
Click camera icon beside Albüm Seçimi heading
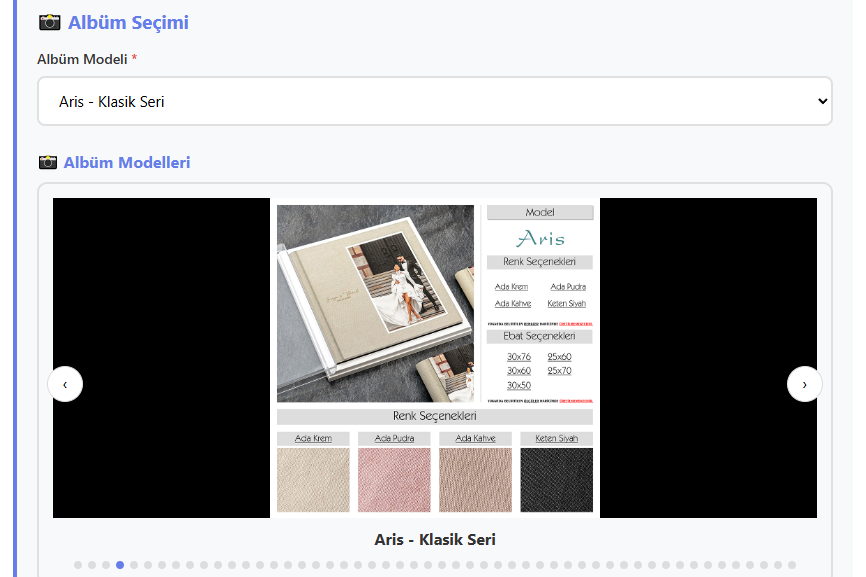pos(49,22)
